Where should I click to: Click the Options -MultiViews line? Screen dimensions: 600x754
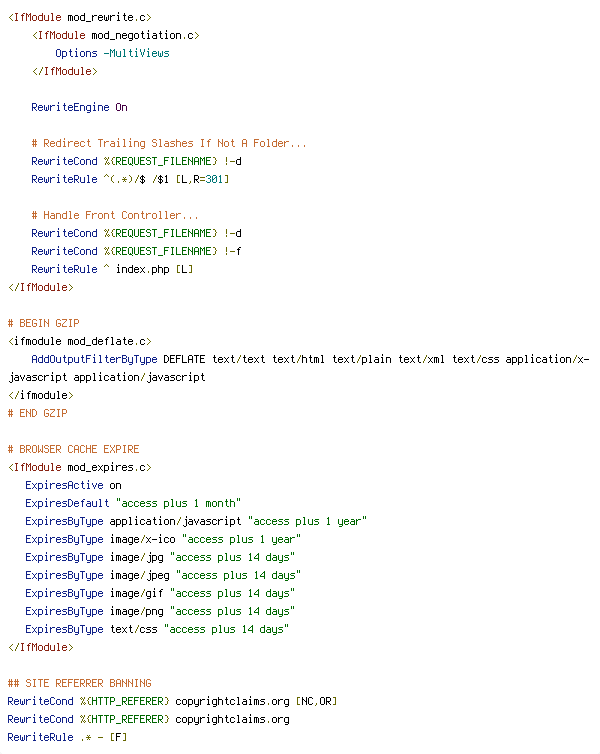point(112,53)
